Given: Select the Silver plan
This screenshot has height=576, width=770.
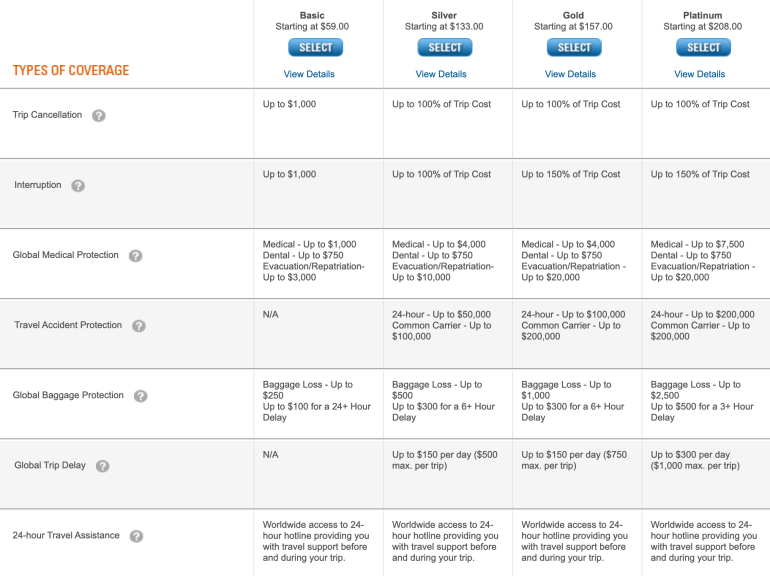Looking at the screenshot, I should pyautogui.click(x=445, y=48).
